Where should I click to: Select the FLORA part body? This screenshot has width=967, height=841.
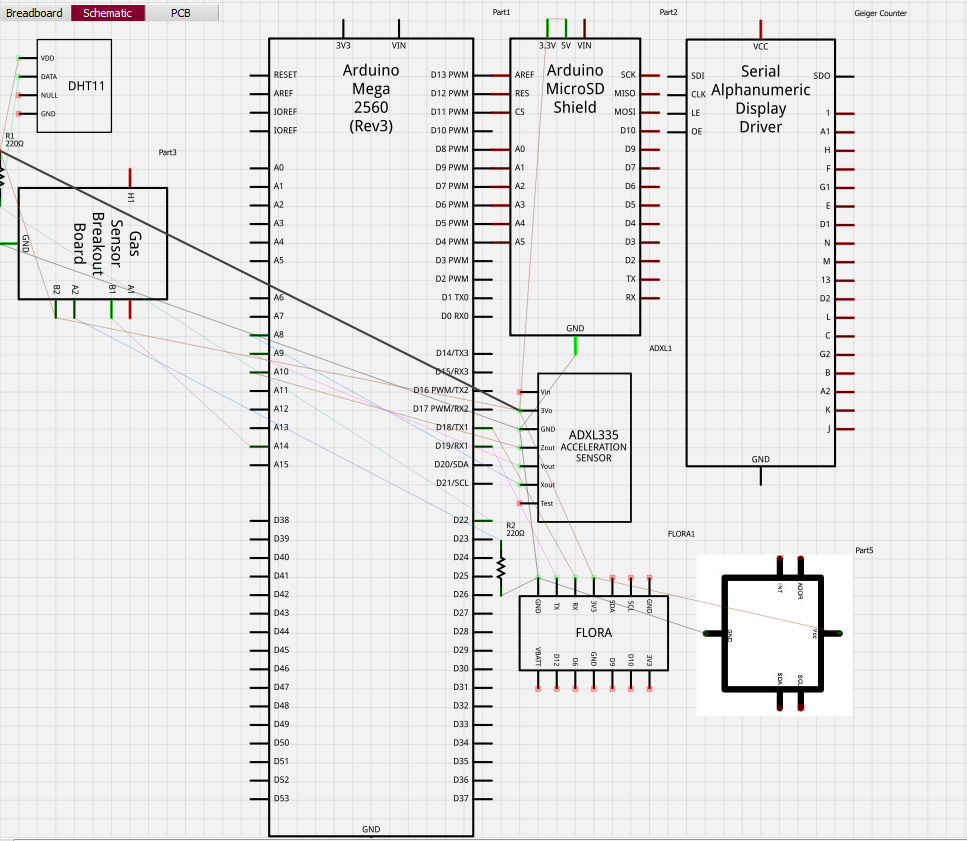[x=593, y=633]
